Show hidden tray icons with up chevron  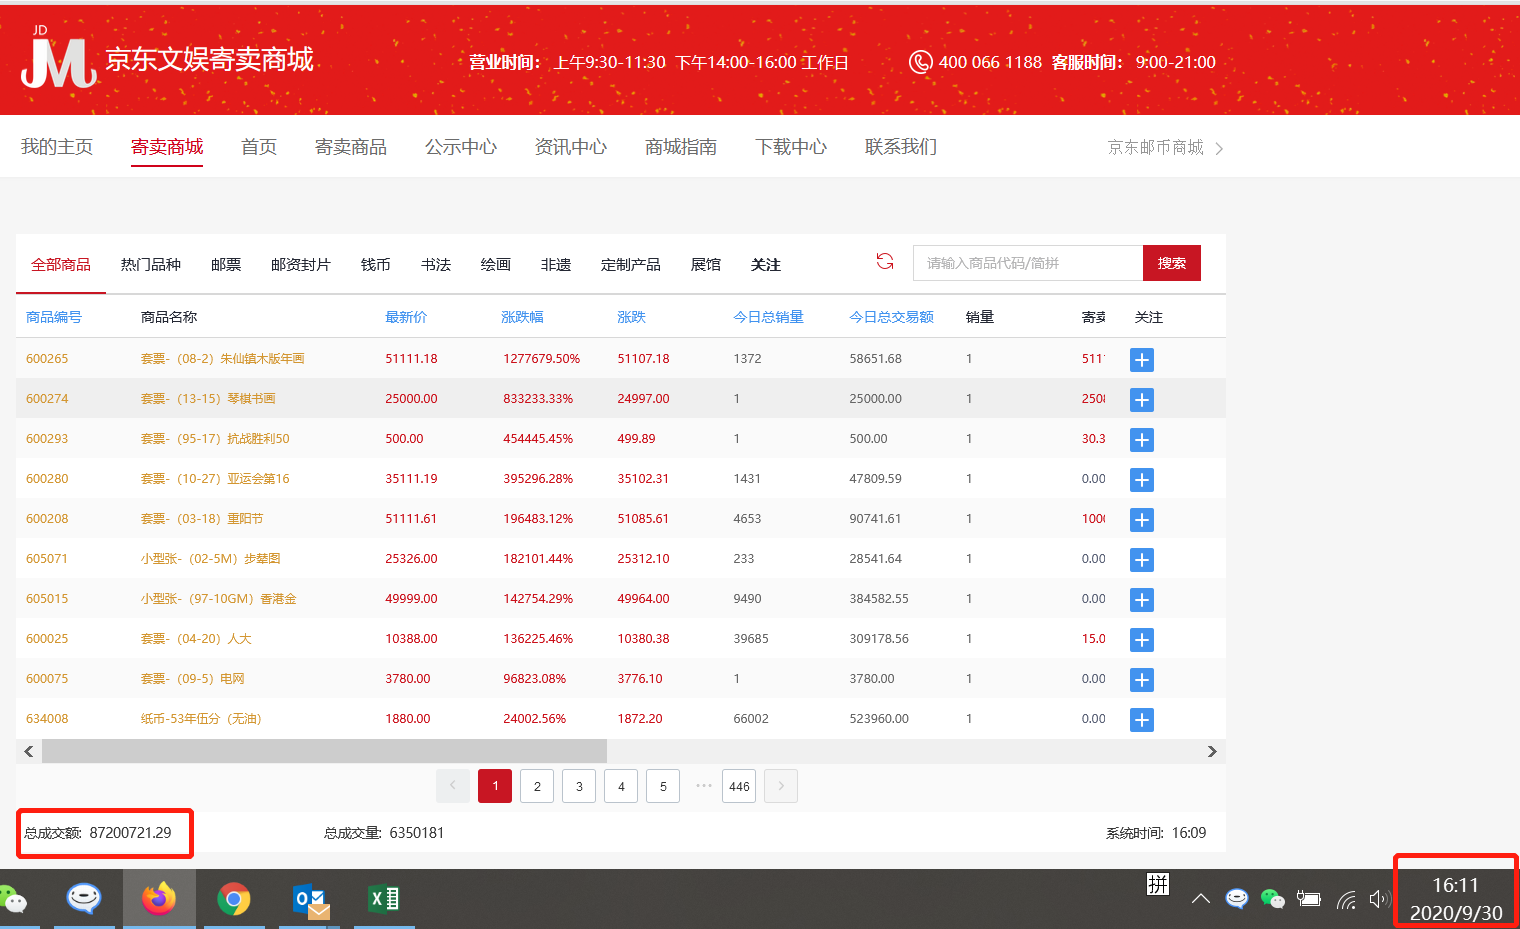tap(1201, 899)
